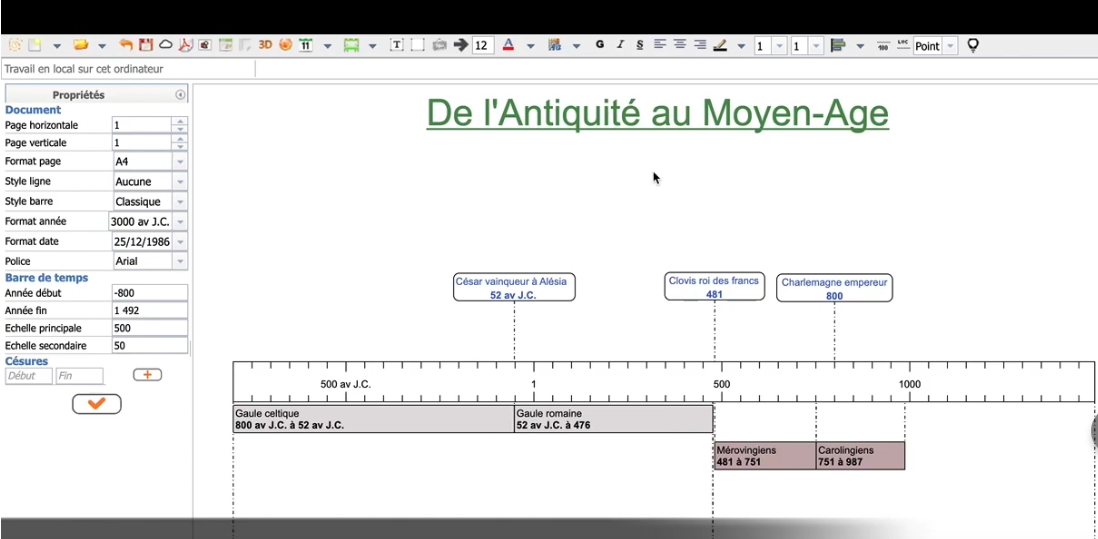Collapse the Propriétés panel header
1098x539 pixels.
[180, 95]
